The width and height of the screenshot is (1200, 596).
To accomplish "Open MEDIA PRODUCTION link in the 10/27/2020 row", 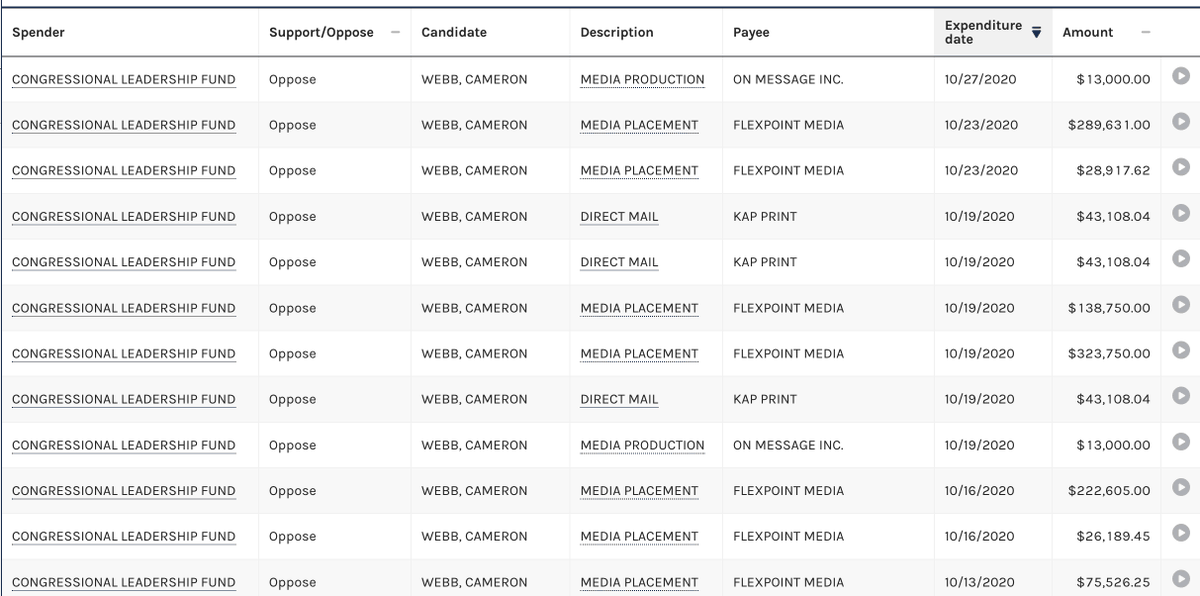I will [x=642, y=80].
